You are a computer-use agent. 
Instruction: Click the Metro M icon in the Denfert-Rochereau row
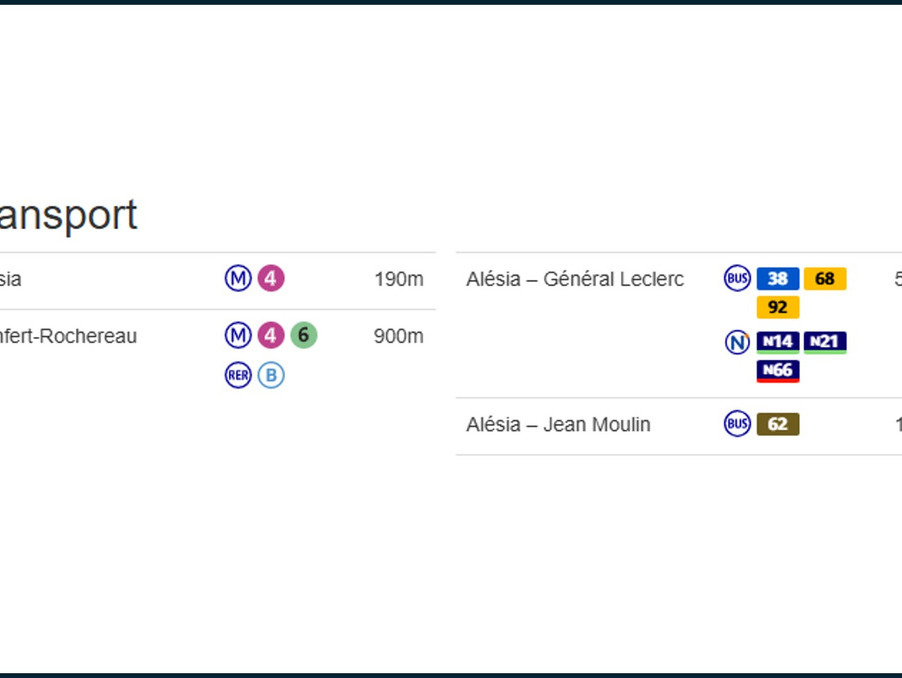tap(238, 335)
